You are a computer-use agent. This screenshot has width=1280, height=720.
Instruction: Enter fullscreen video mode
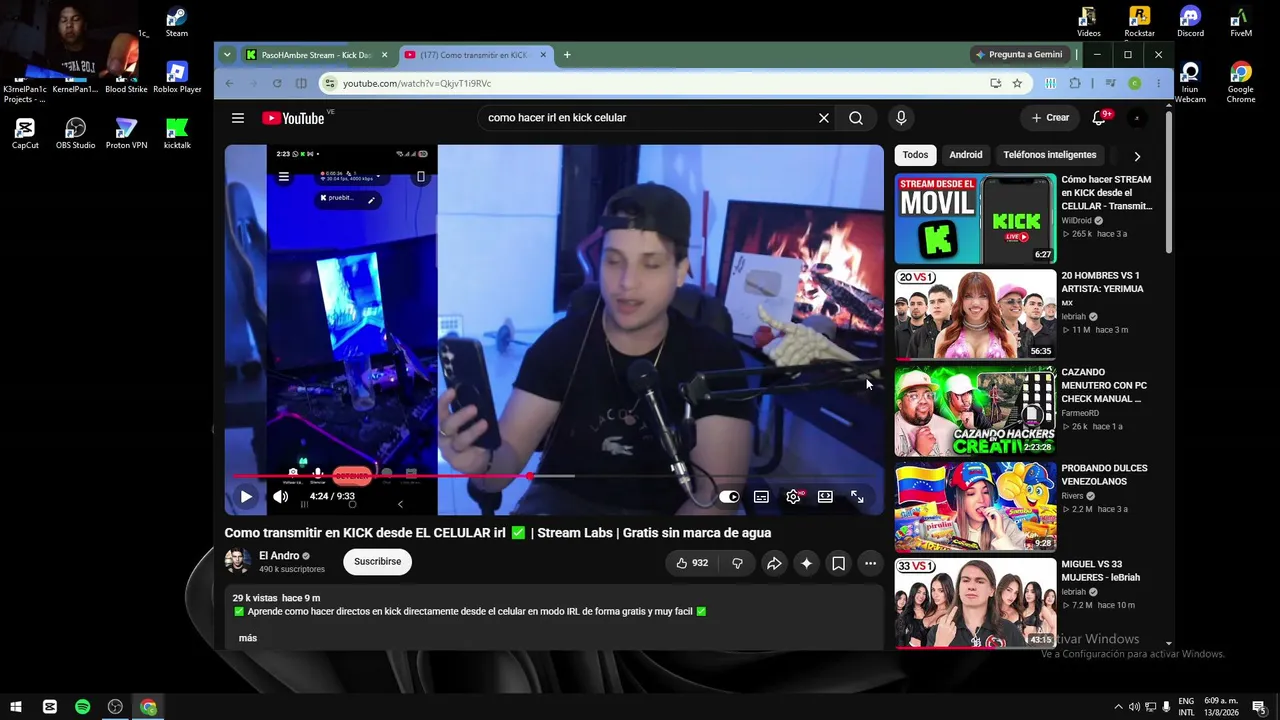pyautogui.click(x=857, y=497)
